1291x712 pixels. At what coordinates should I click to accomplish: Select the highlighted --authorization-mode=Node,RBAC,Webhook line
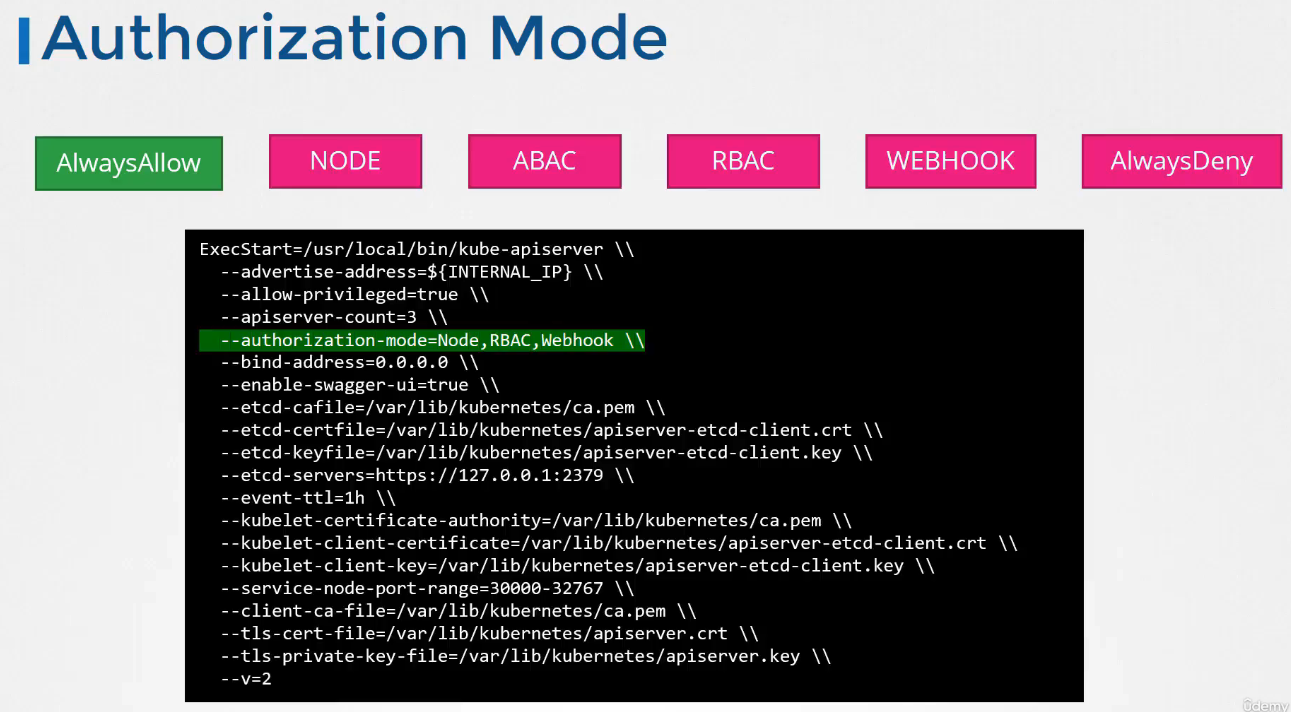[x=422, y=340]
